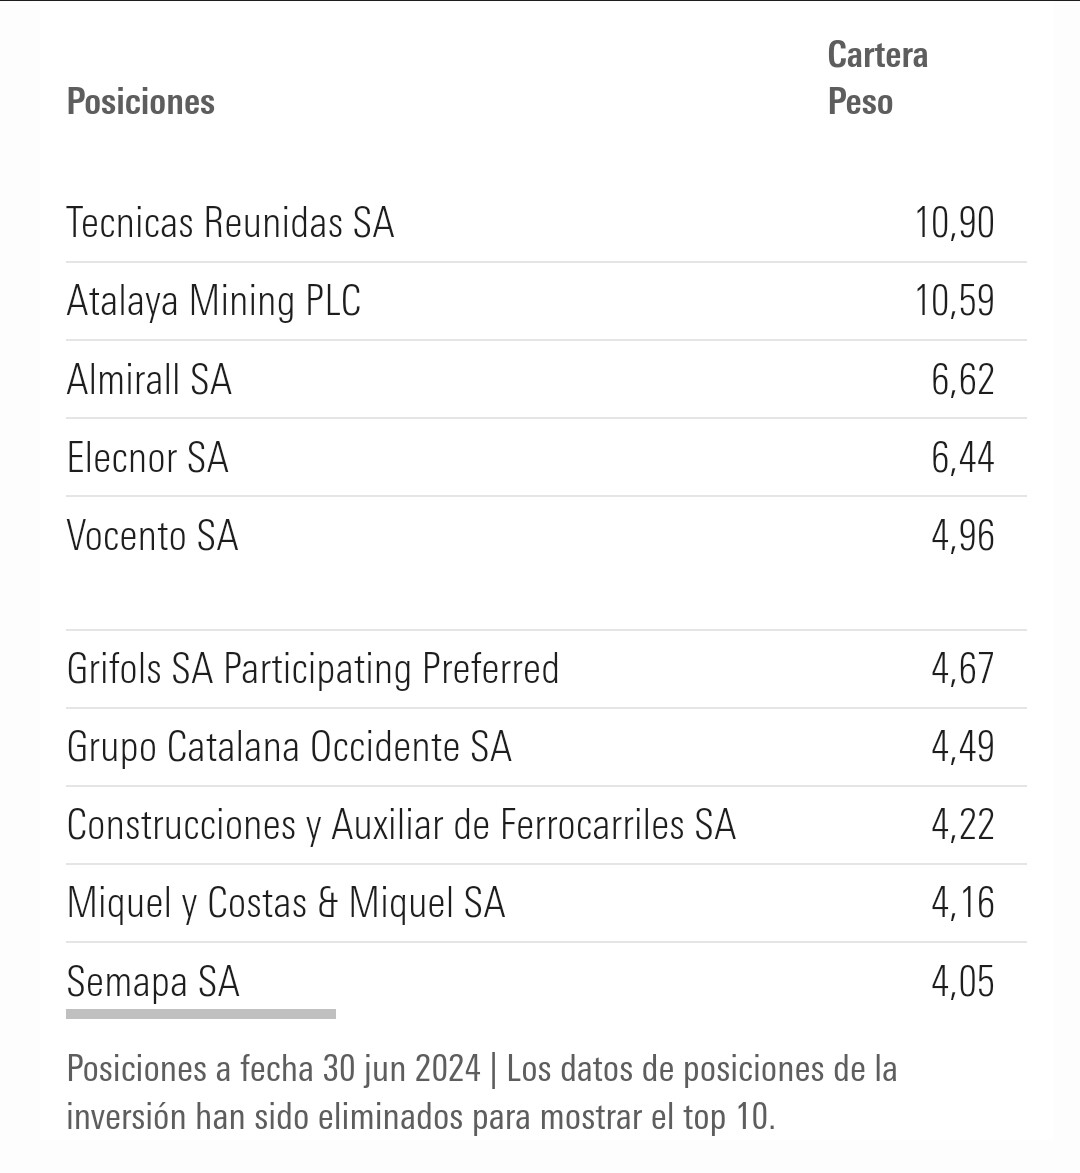Click the 4,96 weight for Vocento
This screenshot has width=1080, height=1173.
coord(963,536)
